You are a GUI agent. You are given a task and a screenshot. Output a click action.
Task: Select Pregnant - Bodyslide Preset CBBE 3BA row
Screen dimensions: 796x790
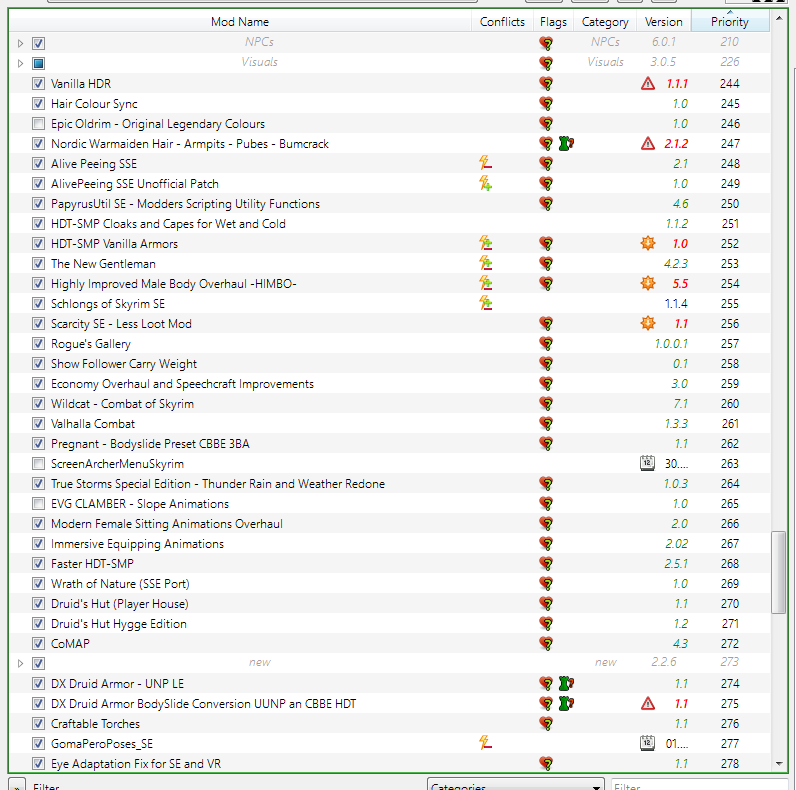[389, 444]
